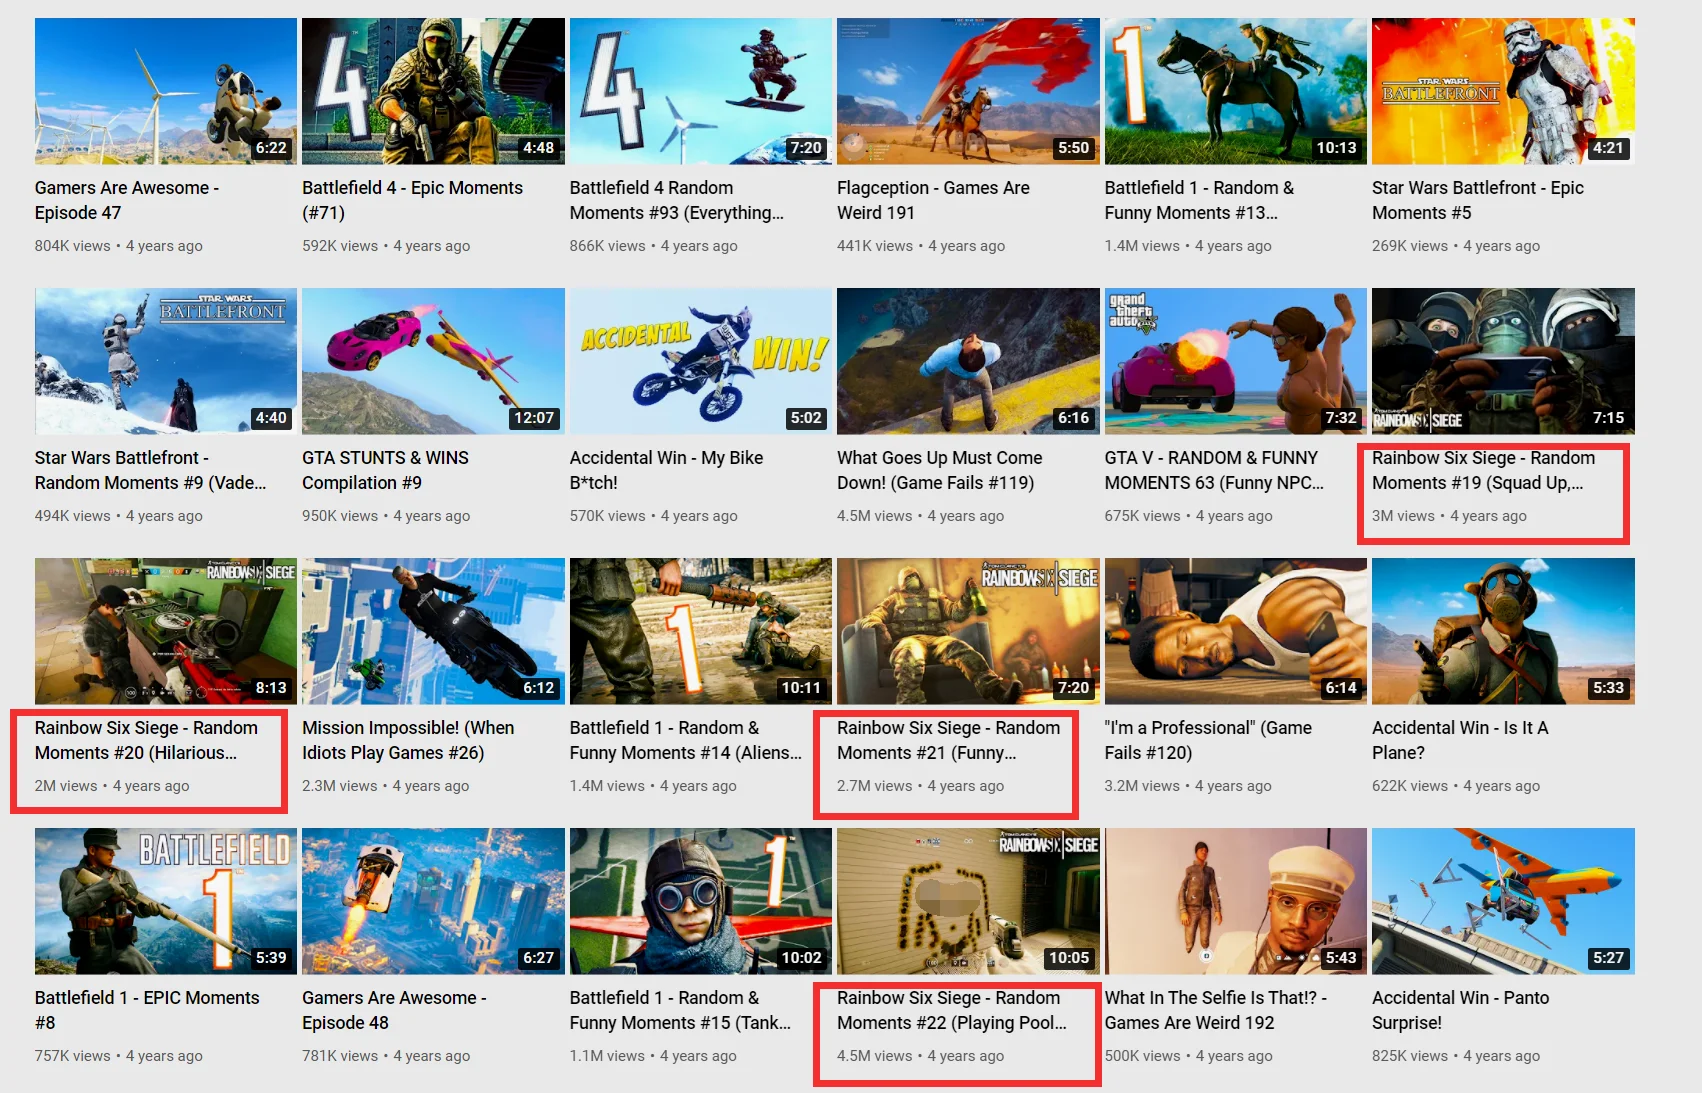Open Battlefield 1 Funny Moments #15 Tank thumbnail
This screenshot has width=1702, height=1093.
pyautogui.click(x=701, y=901)
